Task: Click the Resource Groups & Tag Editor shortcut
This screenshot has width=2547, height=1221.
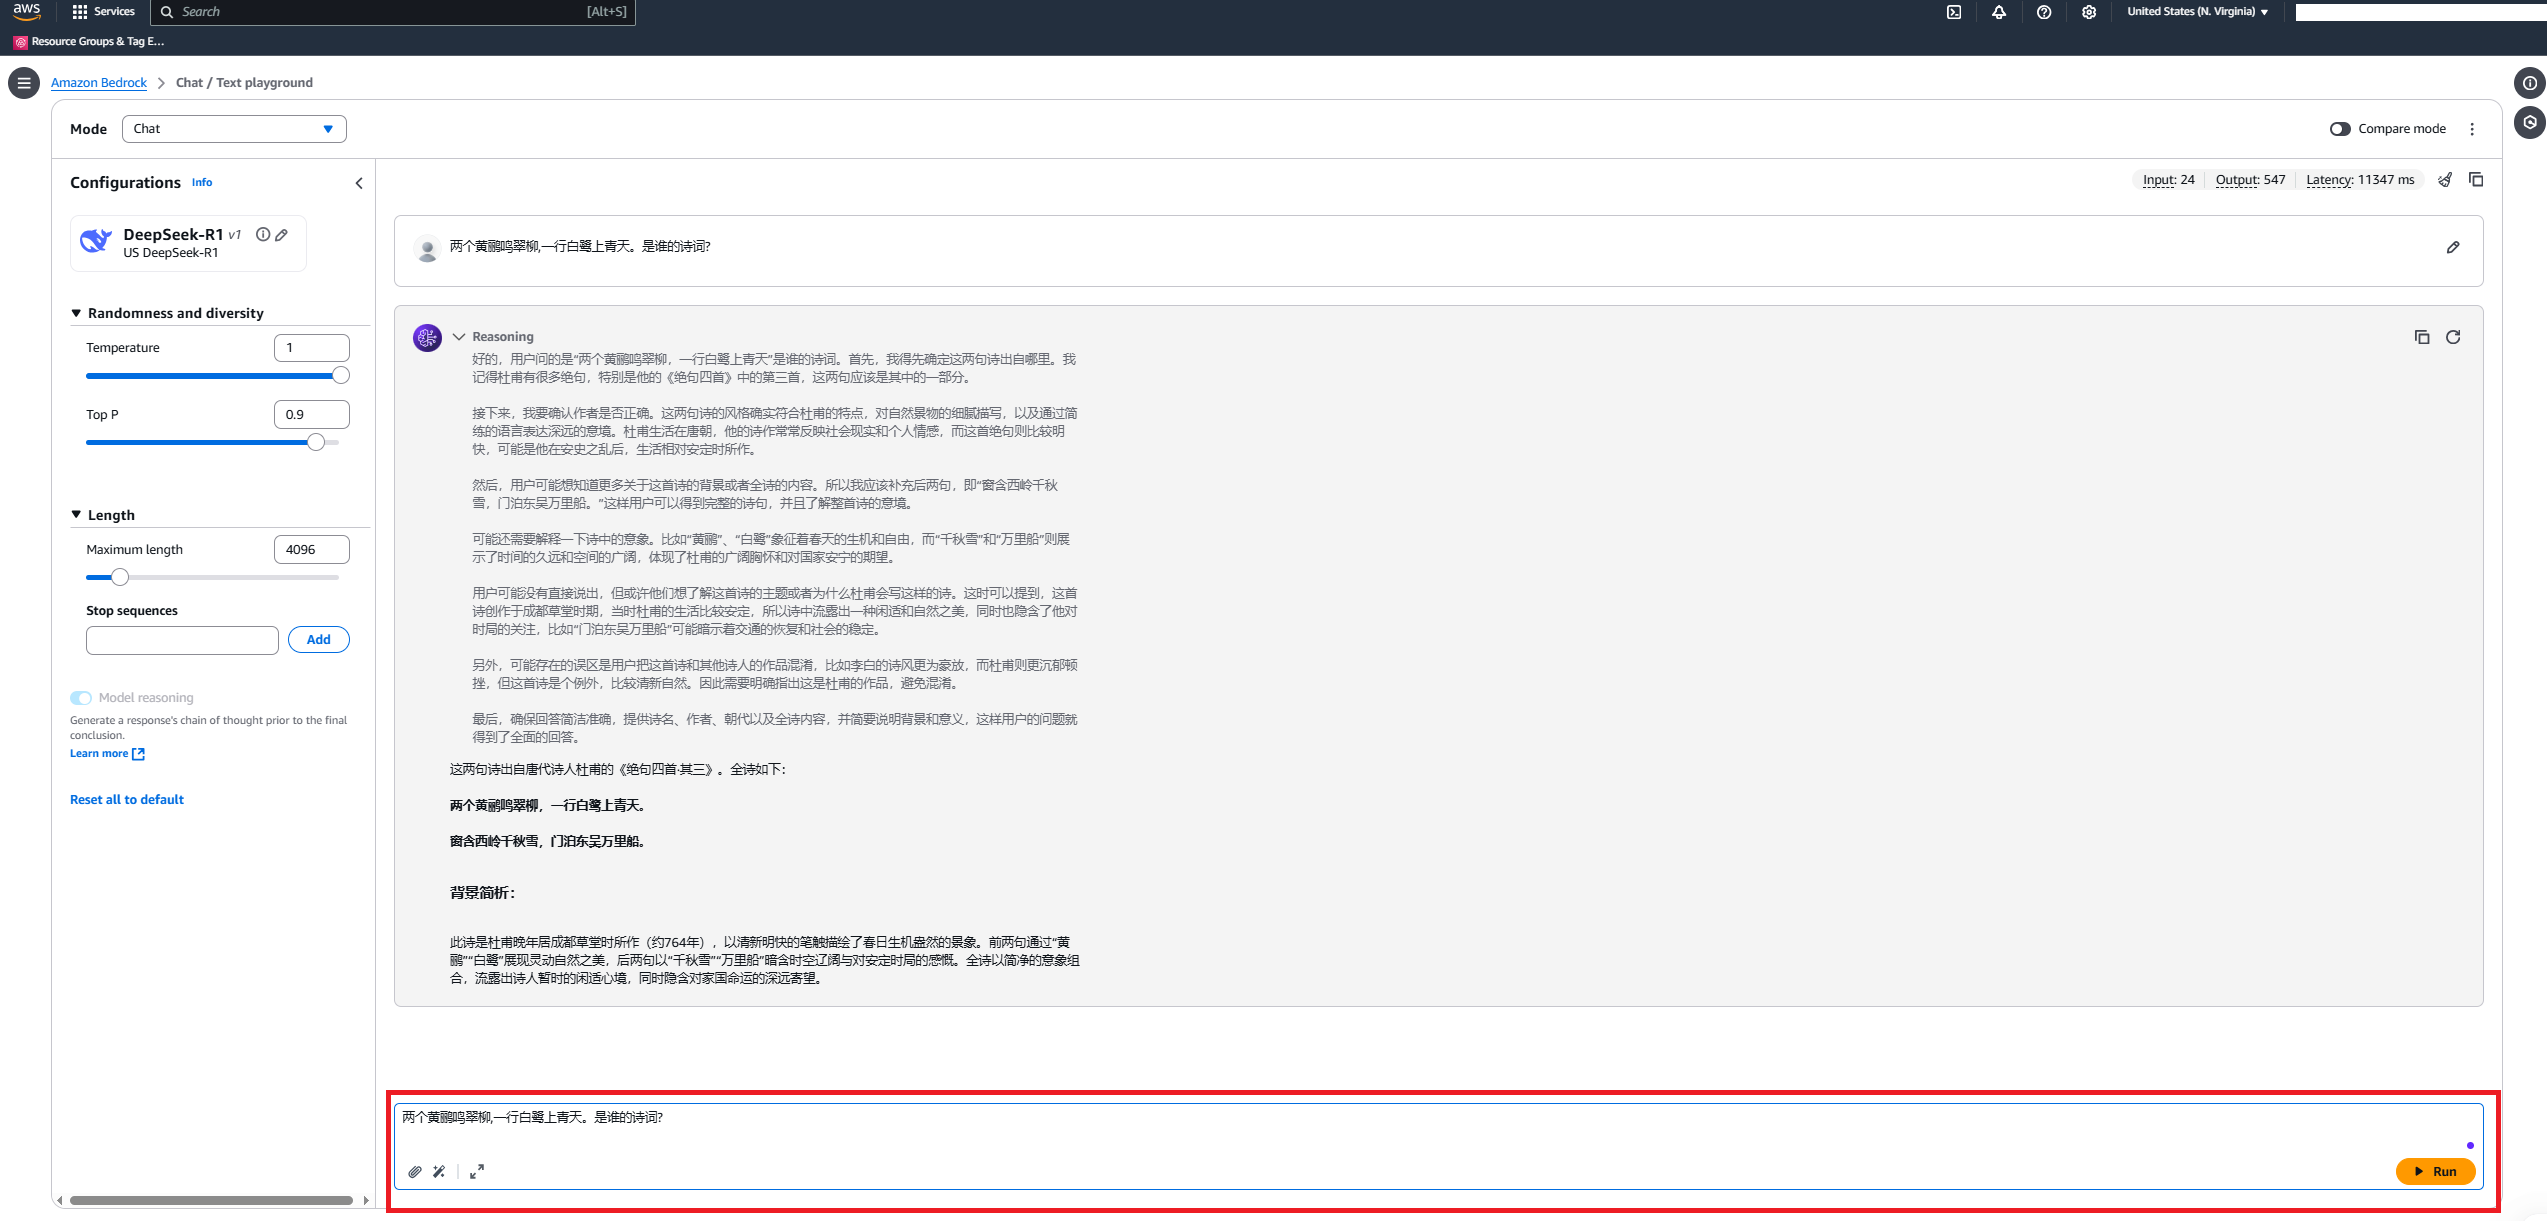Action: (90, 42)
